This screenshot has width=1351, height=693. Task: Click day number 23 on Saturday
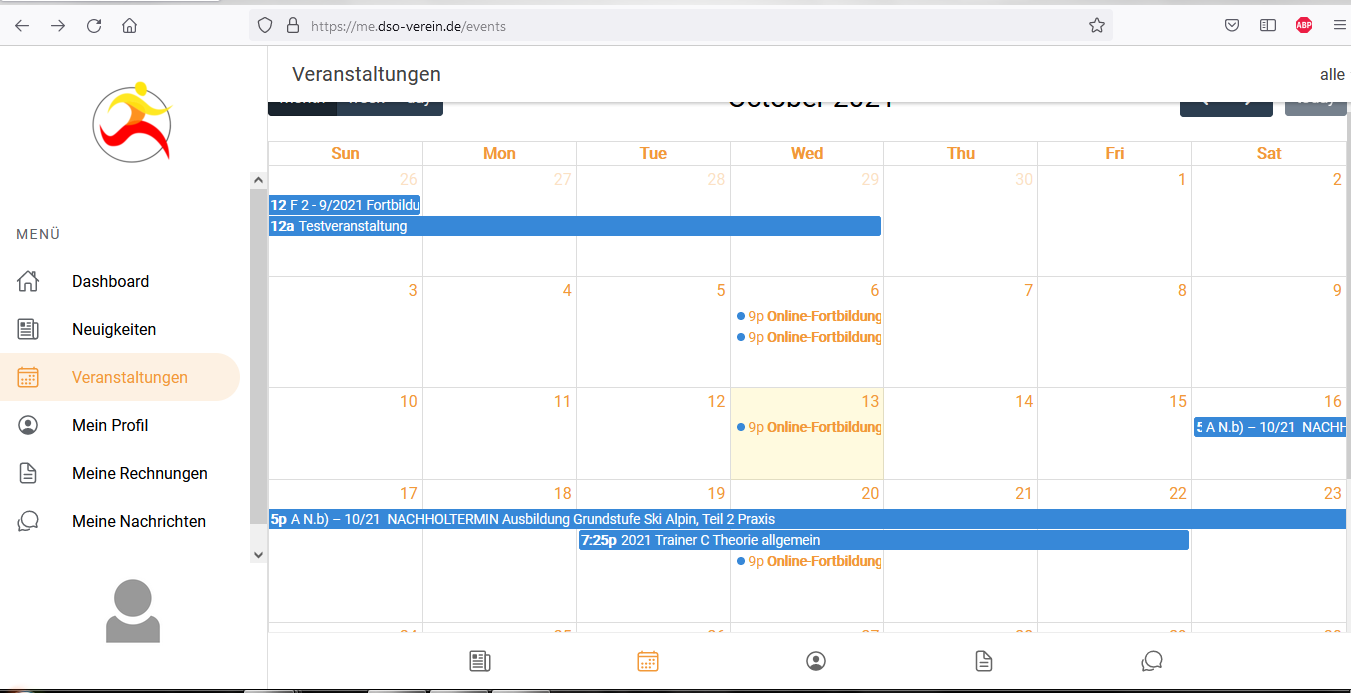pos(1332,493)
